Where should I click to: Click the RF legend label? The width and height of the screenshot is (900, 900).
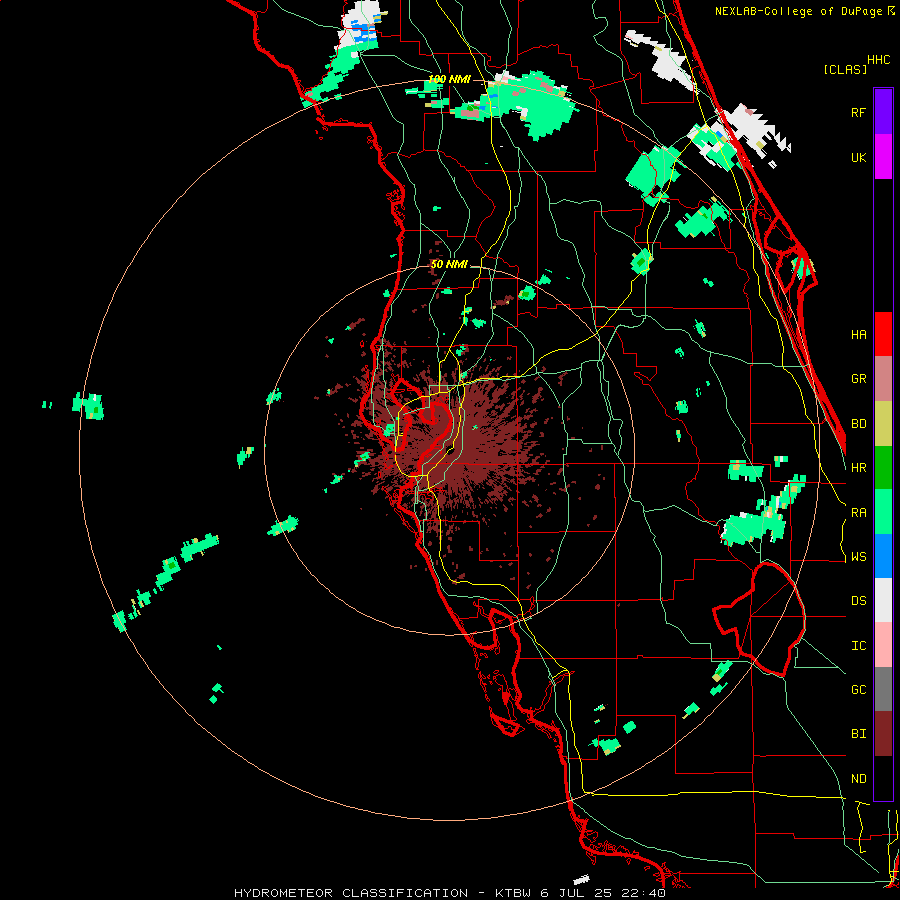858,112
